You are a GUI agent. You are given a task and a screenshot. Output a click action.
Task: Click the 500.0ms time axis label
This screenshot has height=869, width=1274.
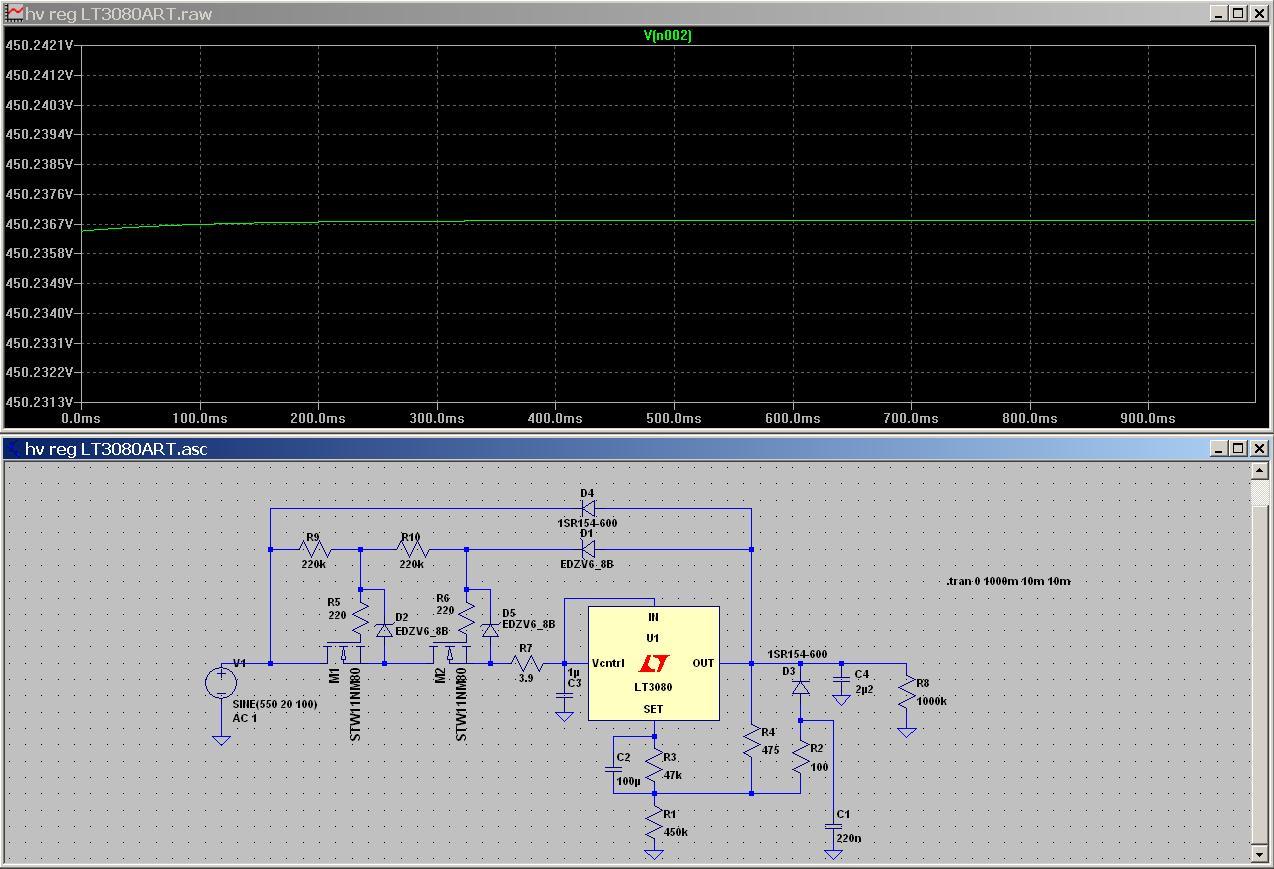(x=674, y=418)
